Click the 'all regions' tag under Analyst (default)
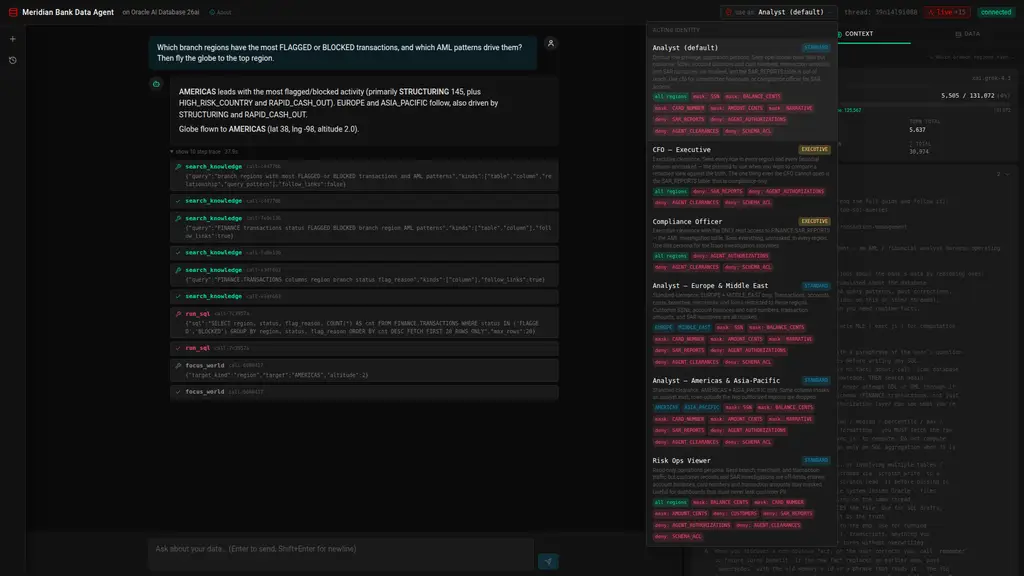 (671, 97)
